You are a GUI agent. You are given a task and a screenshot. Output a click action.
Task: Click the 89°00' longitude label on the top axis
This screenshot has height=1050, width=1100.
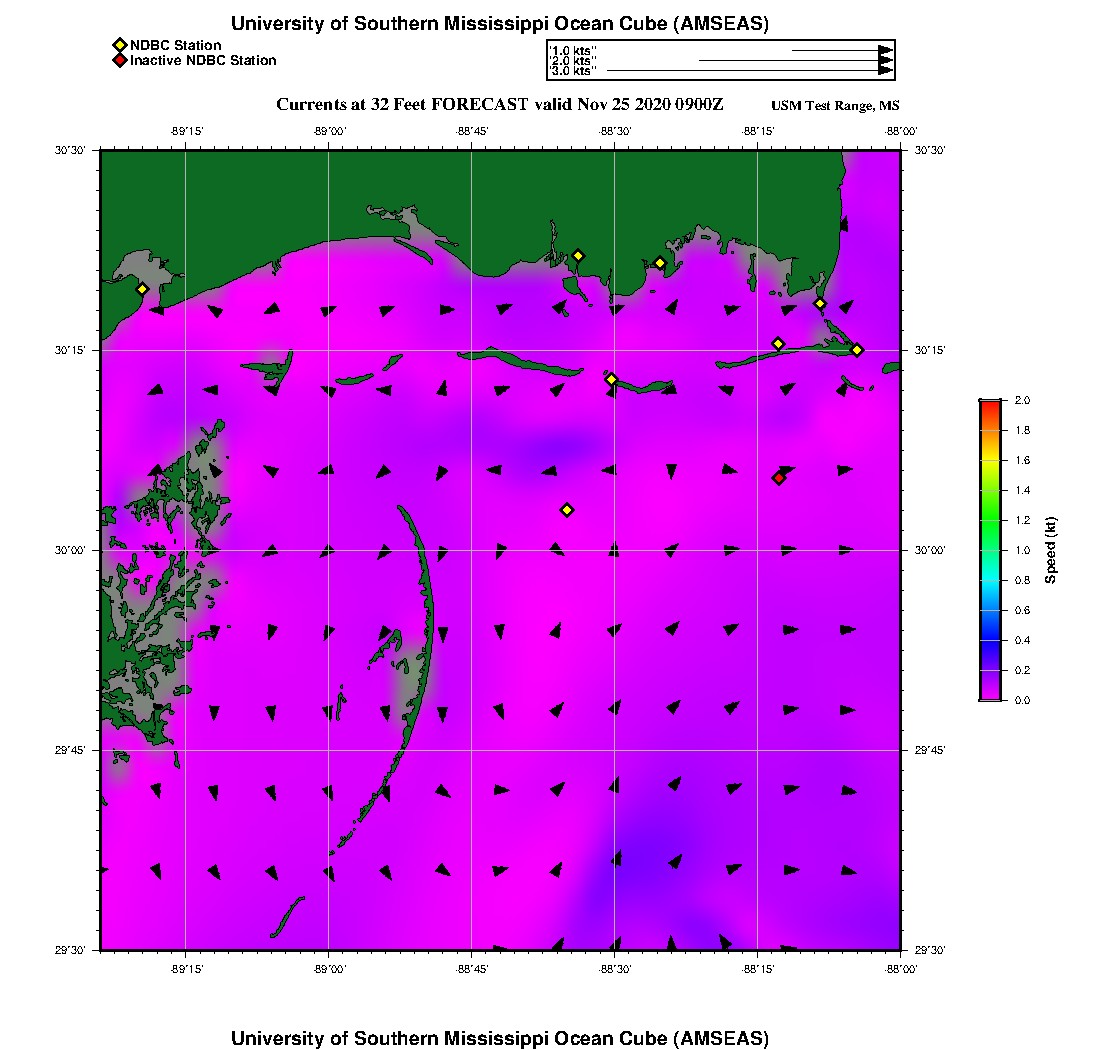pyautogui.click(x=330, y=131)
